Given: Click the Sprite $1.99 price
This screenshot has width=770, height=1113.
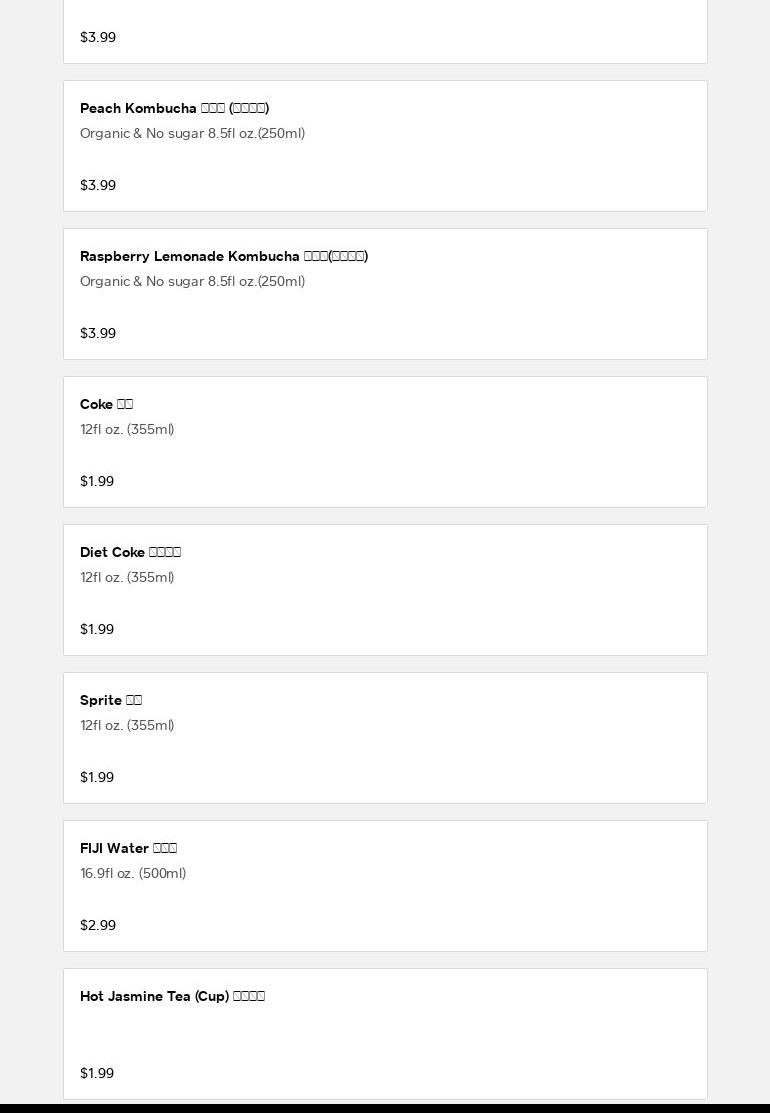Looking at the screenshot, I should click(97, 777).
